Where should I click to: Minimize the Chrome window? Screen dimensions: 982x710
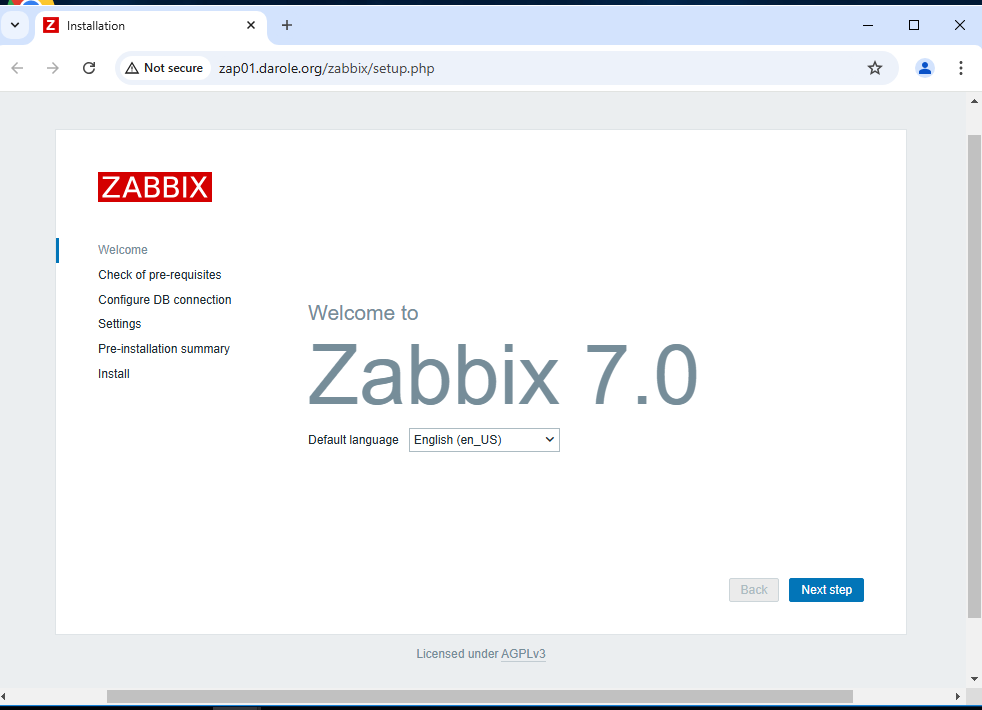[868, 25]
